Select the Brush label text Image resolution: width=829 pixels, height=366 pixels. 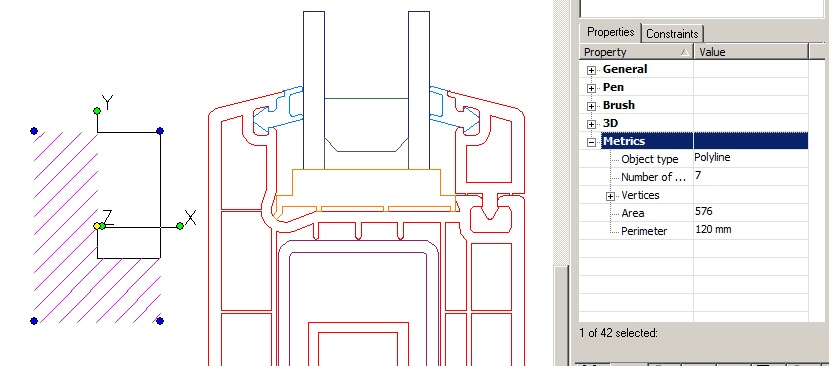[619, 105]
